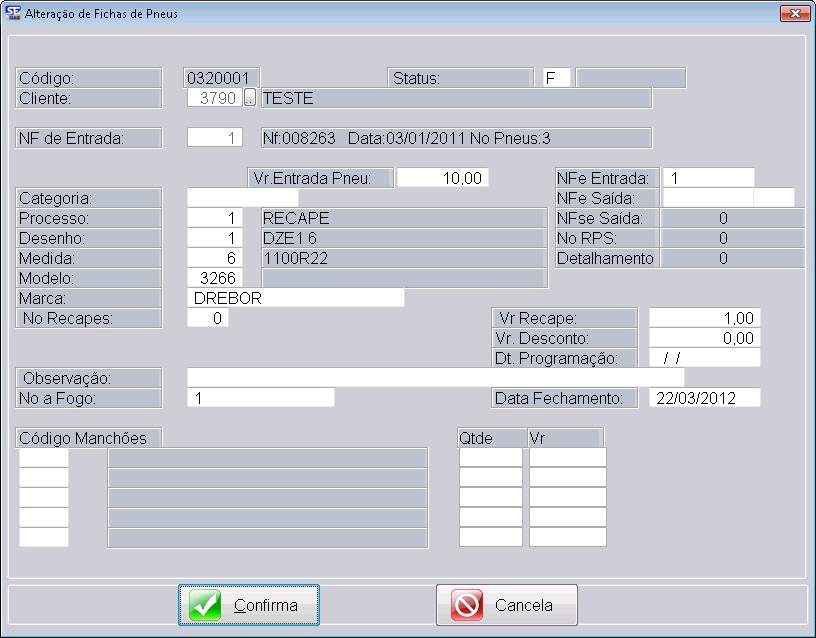Click the No Recapes field
816x638 pixels.
click(207, 318)
